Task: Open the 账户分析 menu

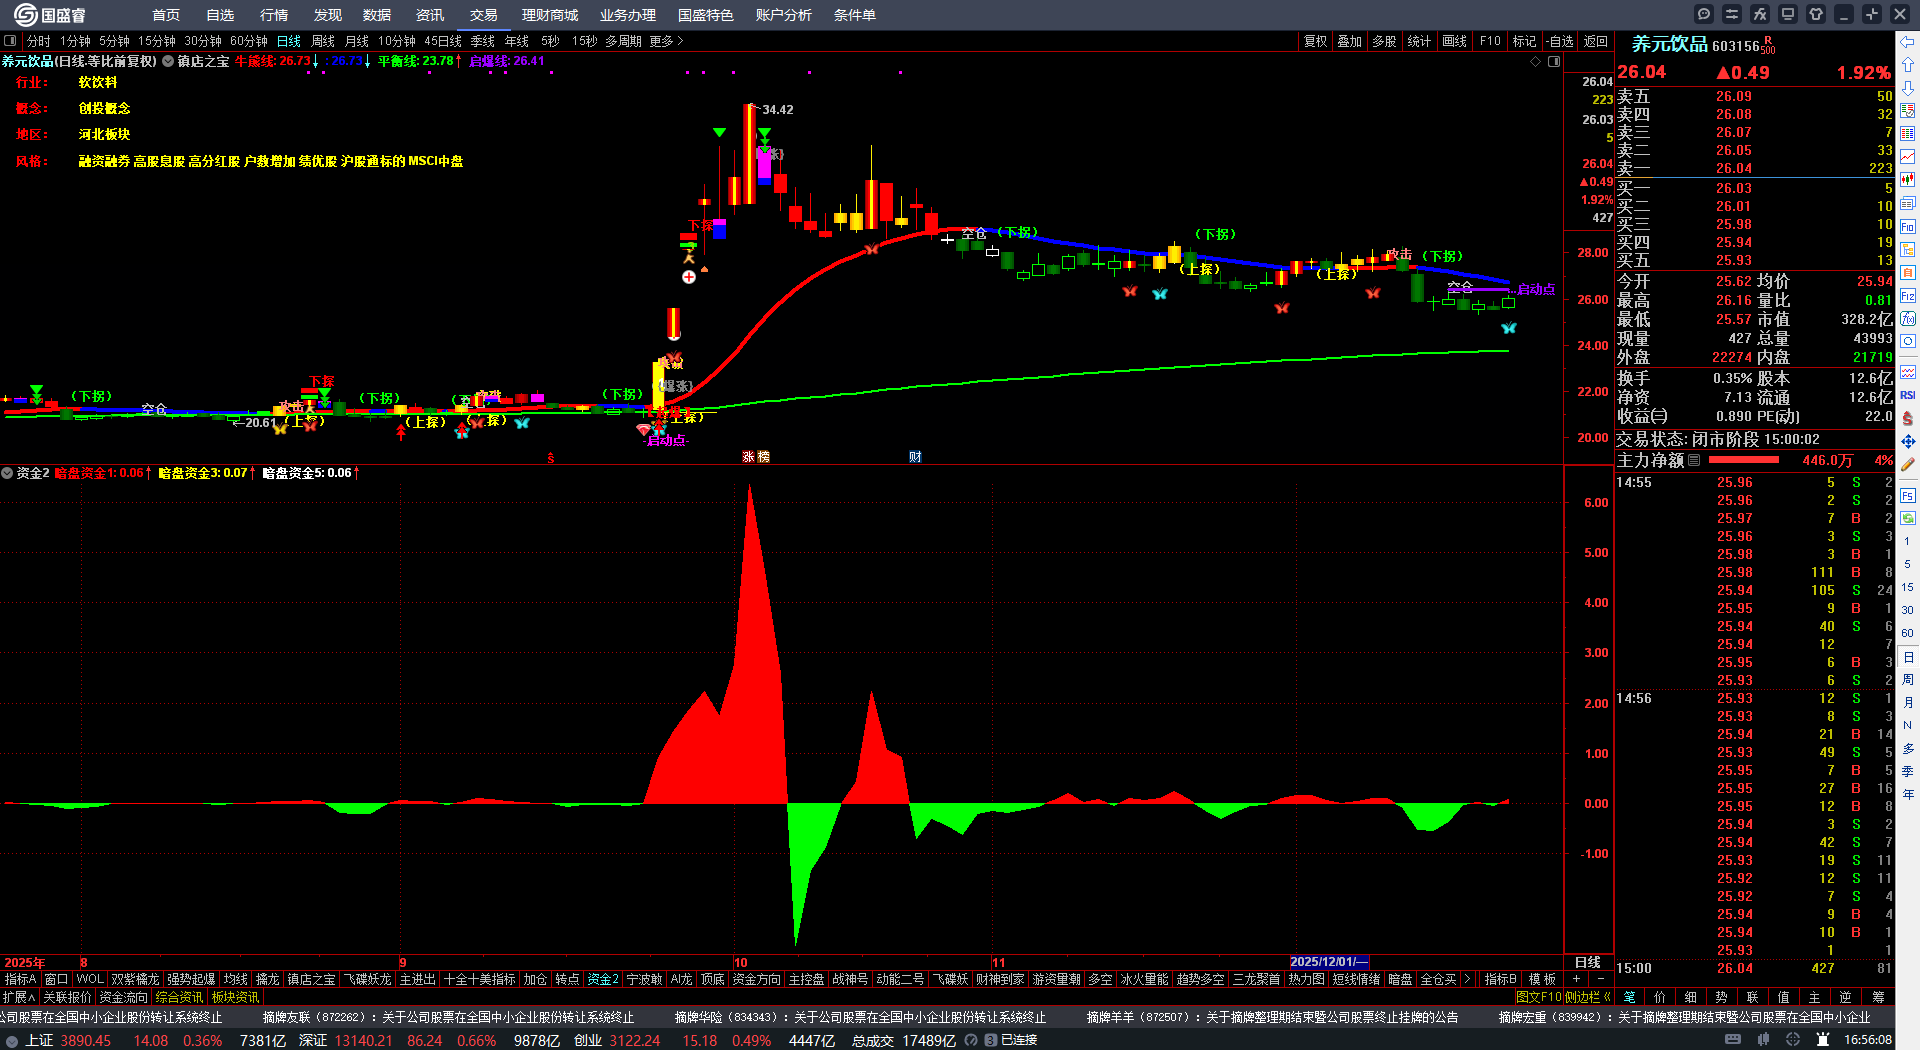Action: [x=784, y=15]
